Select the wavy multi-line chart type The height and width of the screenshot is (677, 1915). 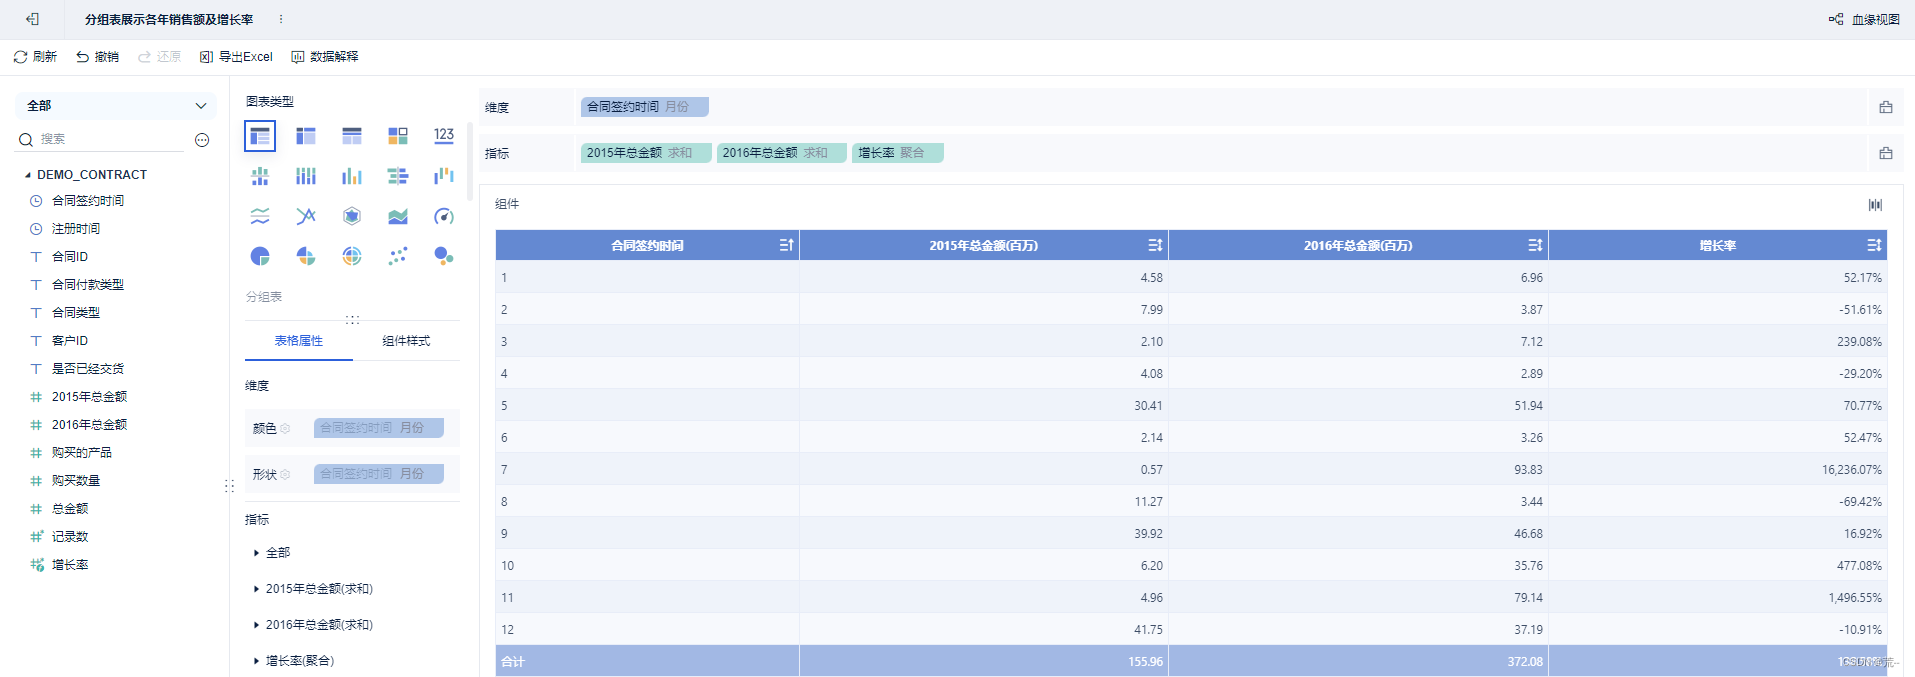[260, 216]
